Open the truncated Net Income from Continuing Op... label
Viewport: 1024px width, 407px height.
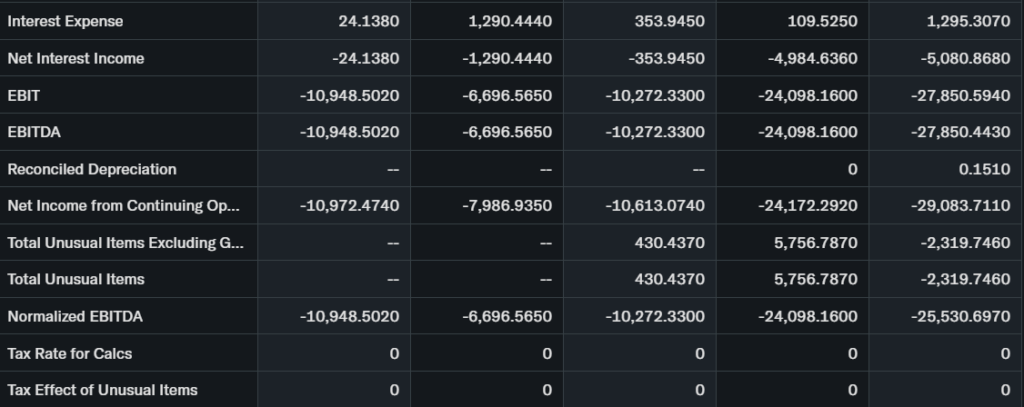(124, 206)
